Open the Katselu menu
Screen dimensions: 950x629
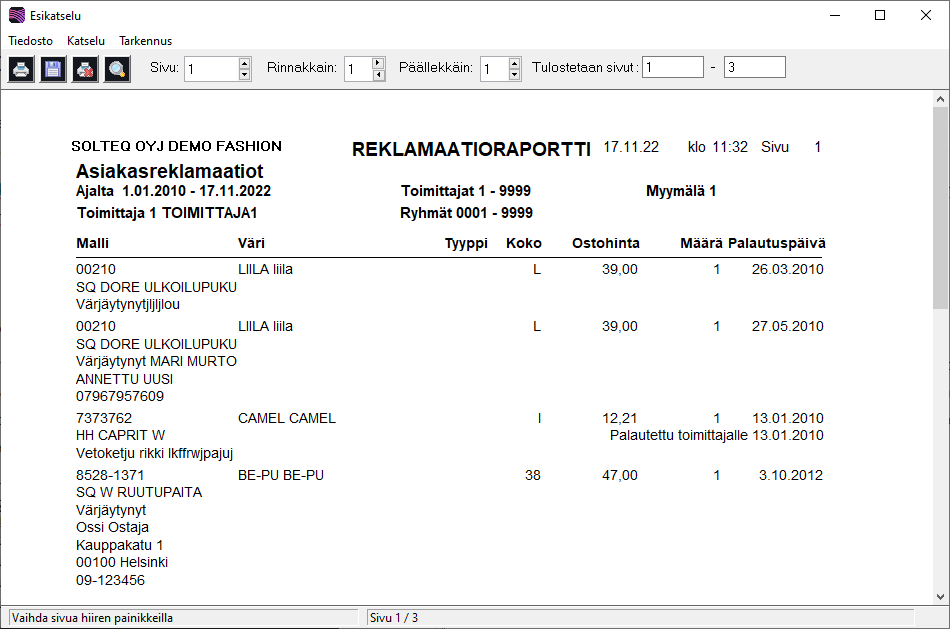point(86,41)
